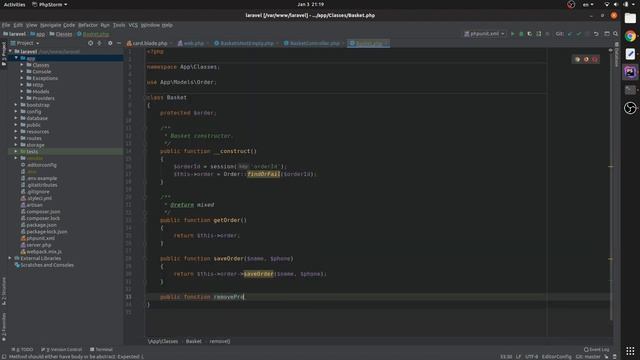Viewport: 640px width, 360px height.
Task: Toggle the Structure tool window side tab
Action: tap(4, 291)
